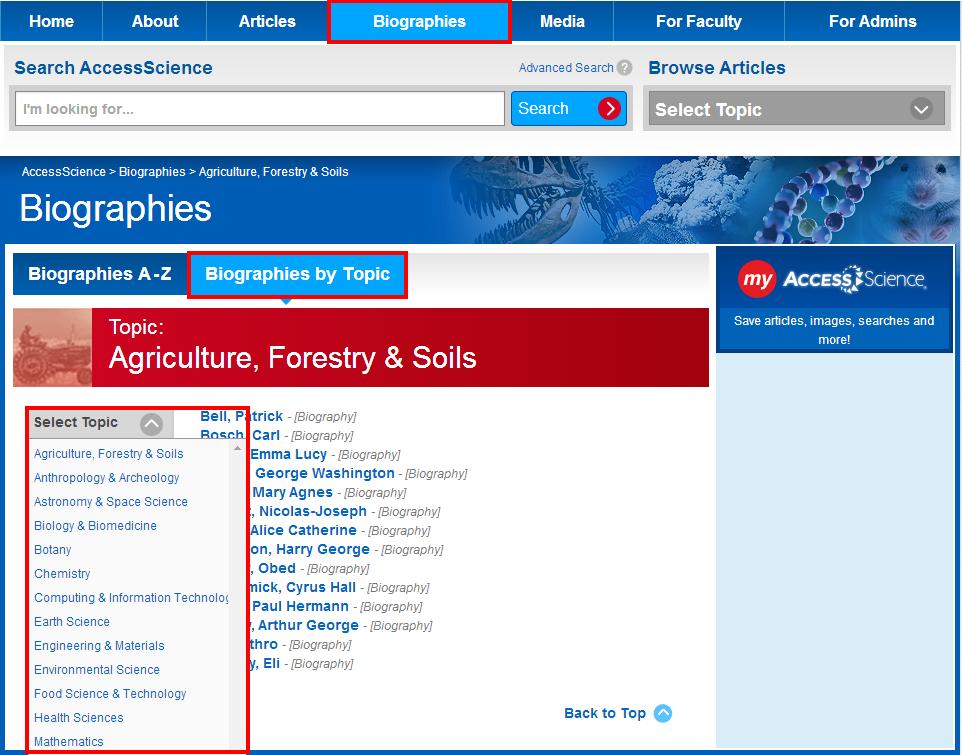Image resolution: width=962 pixels, height=755 pixels.
Task: Select the Earth Science topic
Action: click(x=72, y=621)
